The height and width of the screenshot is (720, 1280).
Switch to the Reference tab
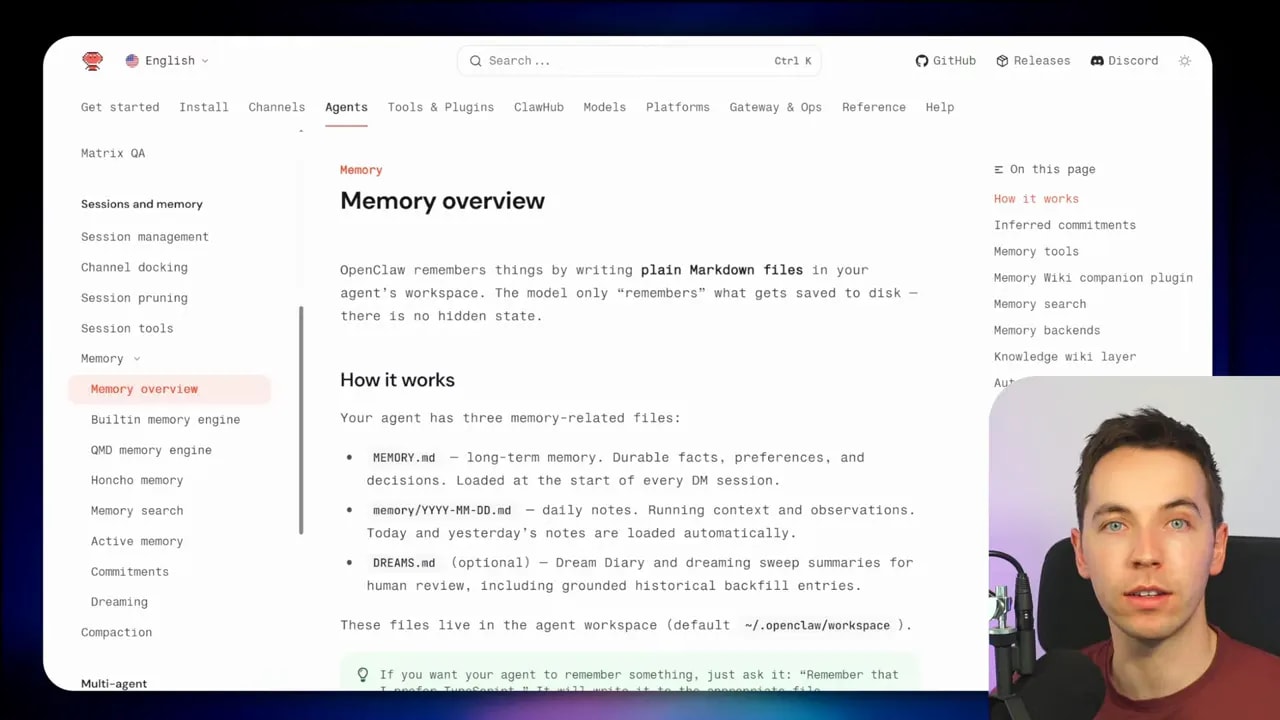click(874, 107)
